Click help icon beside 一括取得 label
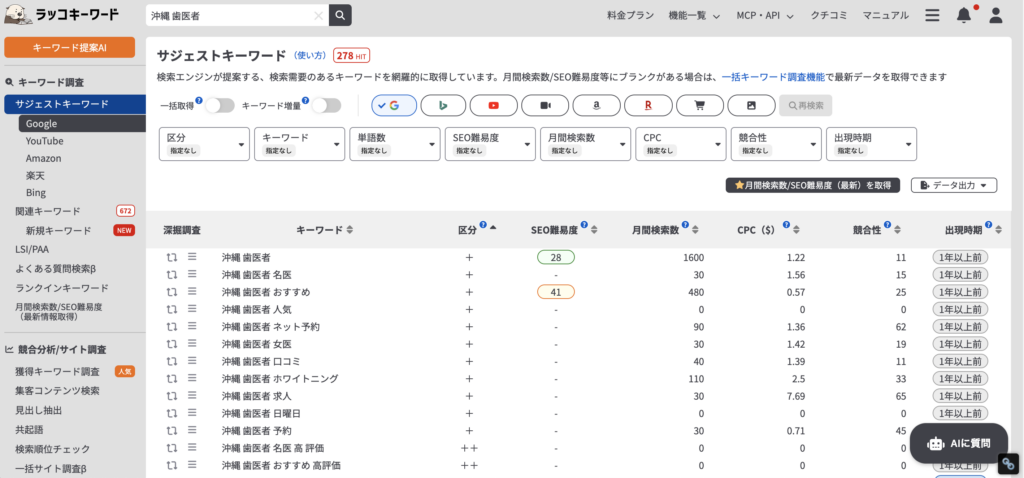 [x=199, y=101]
